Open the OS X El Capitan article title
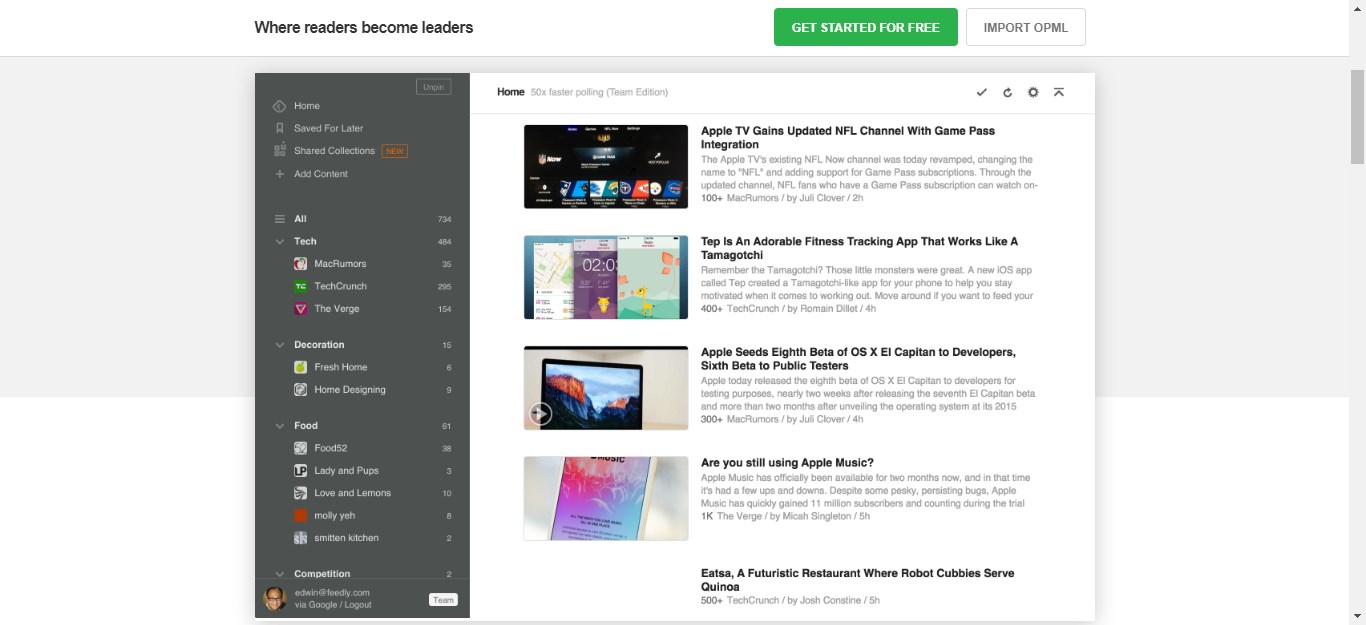The width and height of the screenshot is (1366, 625). [x=858, y=359]
